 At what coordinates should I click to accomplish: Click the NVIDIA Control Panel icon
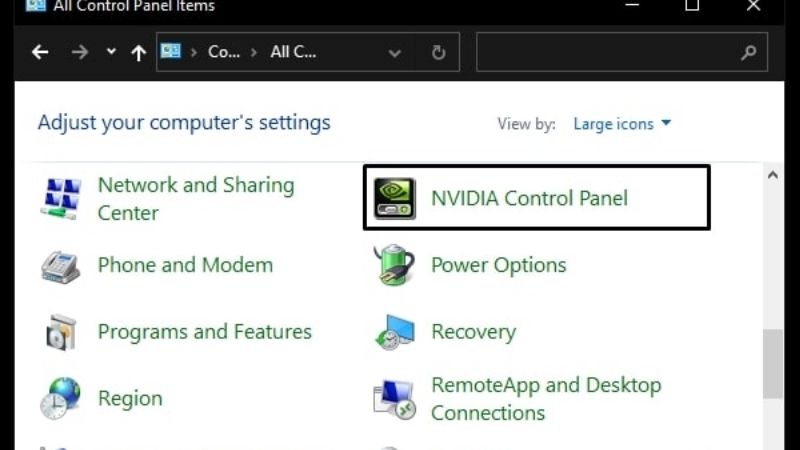click(x=394, y=198)
